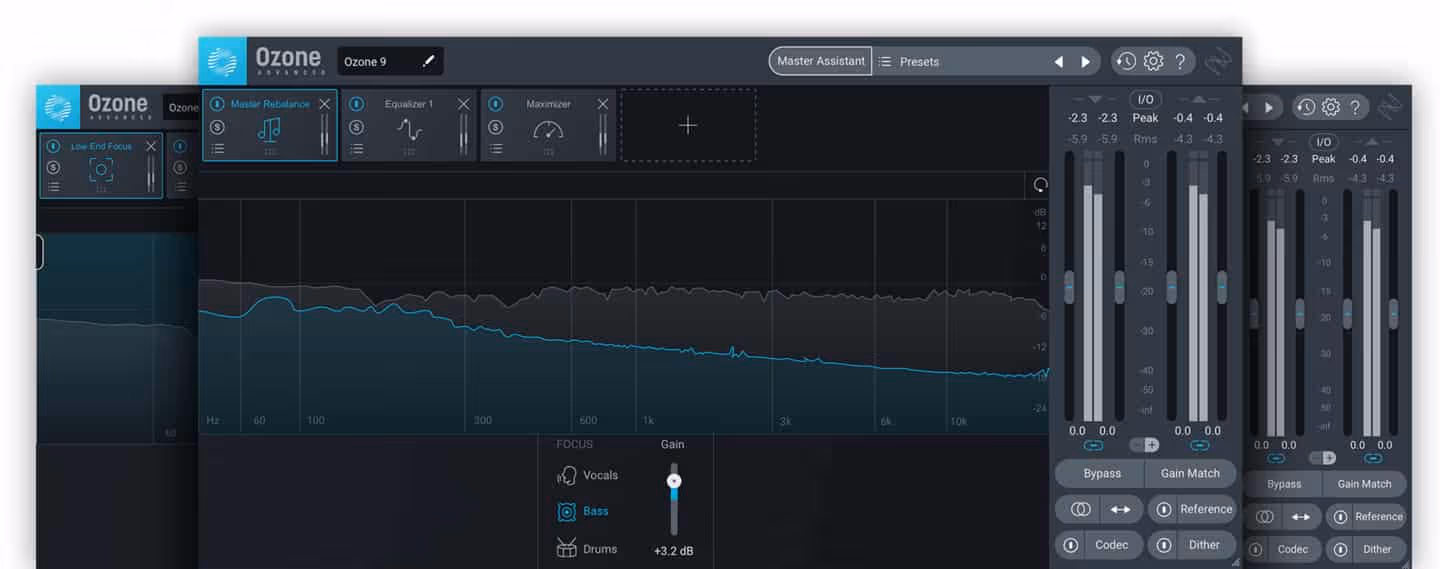Open settings gear in the front window
The height and width of the screenshot is (569, 1440).
1153,61
